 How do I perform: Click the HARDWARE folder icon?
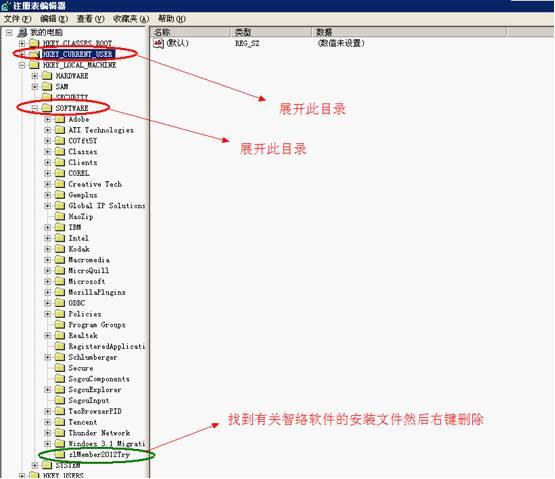(x=47, y=76)
